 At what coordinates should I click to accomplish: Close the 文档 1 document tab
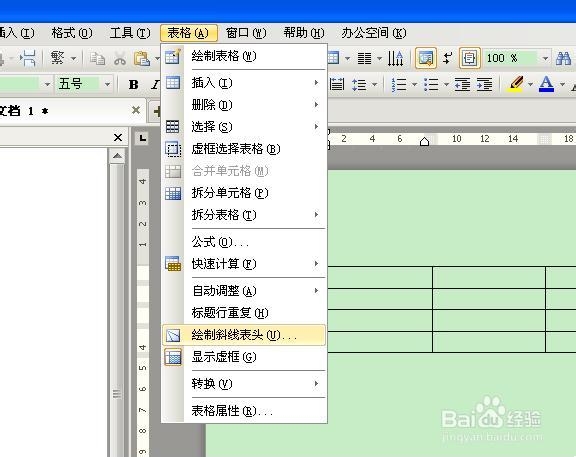(x=136, y=110)
